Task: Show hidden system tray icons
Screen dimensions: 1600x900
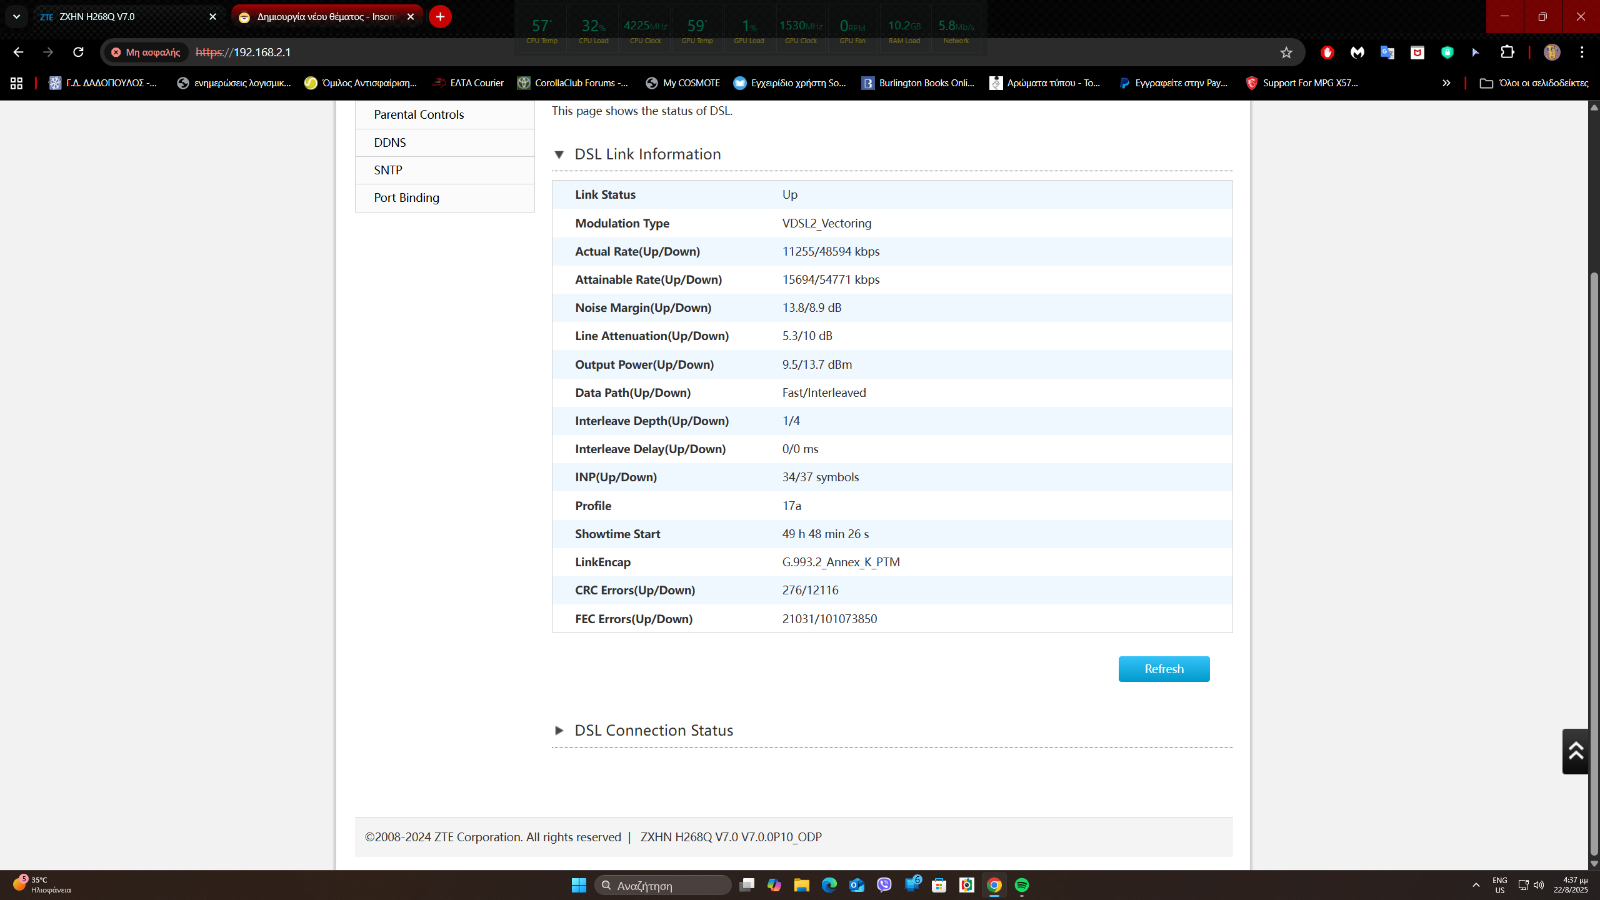Action: [1476, 885]
